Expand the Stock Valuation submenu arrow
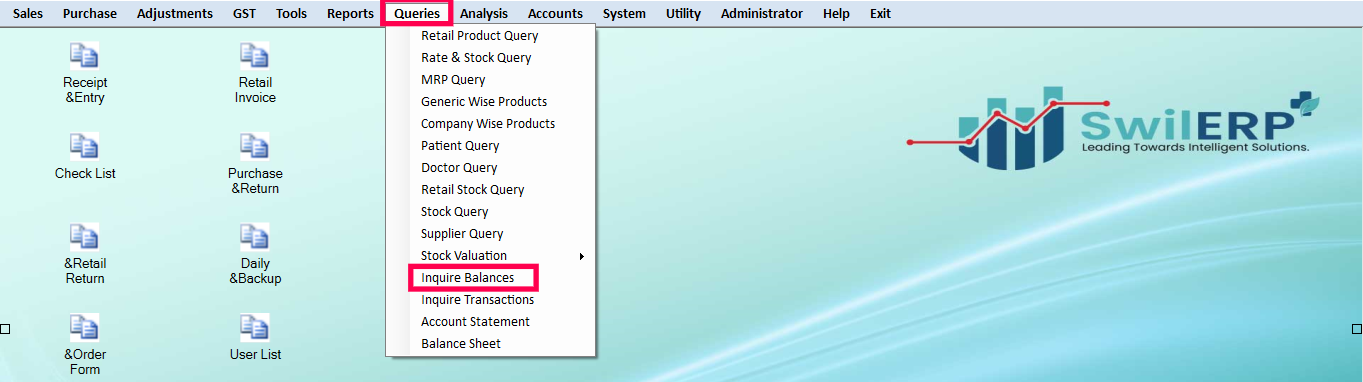The width and height of the screenshot is (1363, 382). pyautogui.click(x=582, y=256)
